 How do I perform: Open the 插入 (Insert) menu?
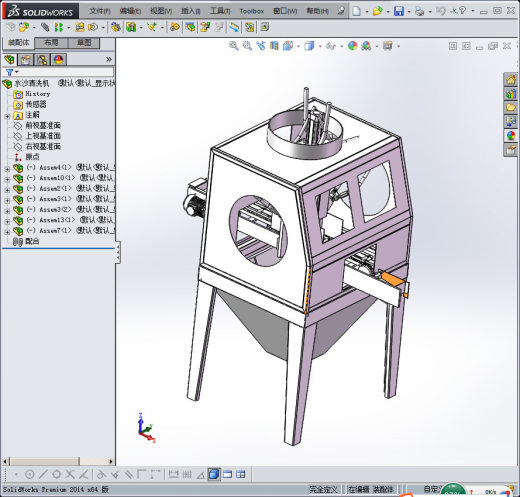click(191, 11)
